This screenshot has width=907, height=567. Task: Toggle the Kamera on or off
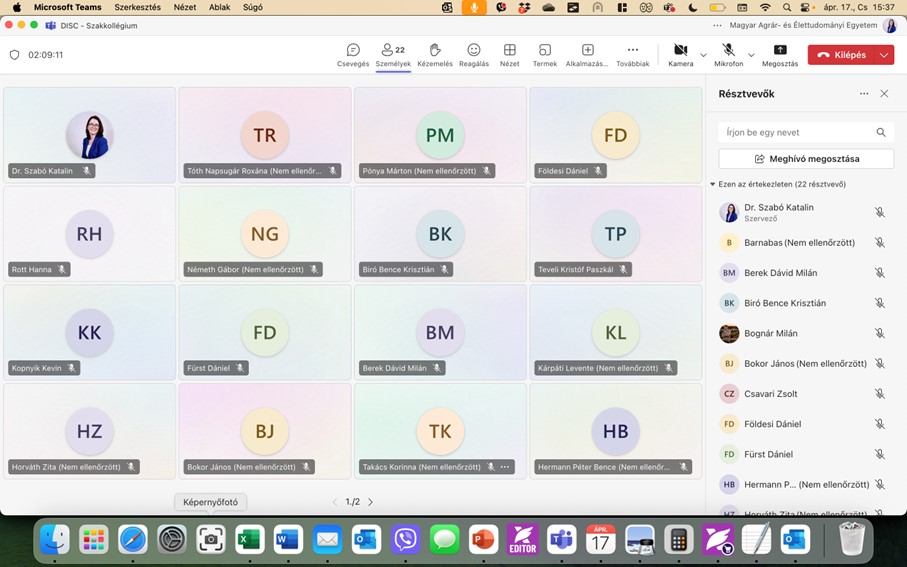pos(680,55)
